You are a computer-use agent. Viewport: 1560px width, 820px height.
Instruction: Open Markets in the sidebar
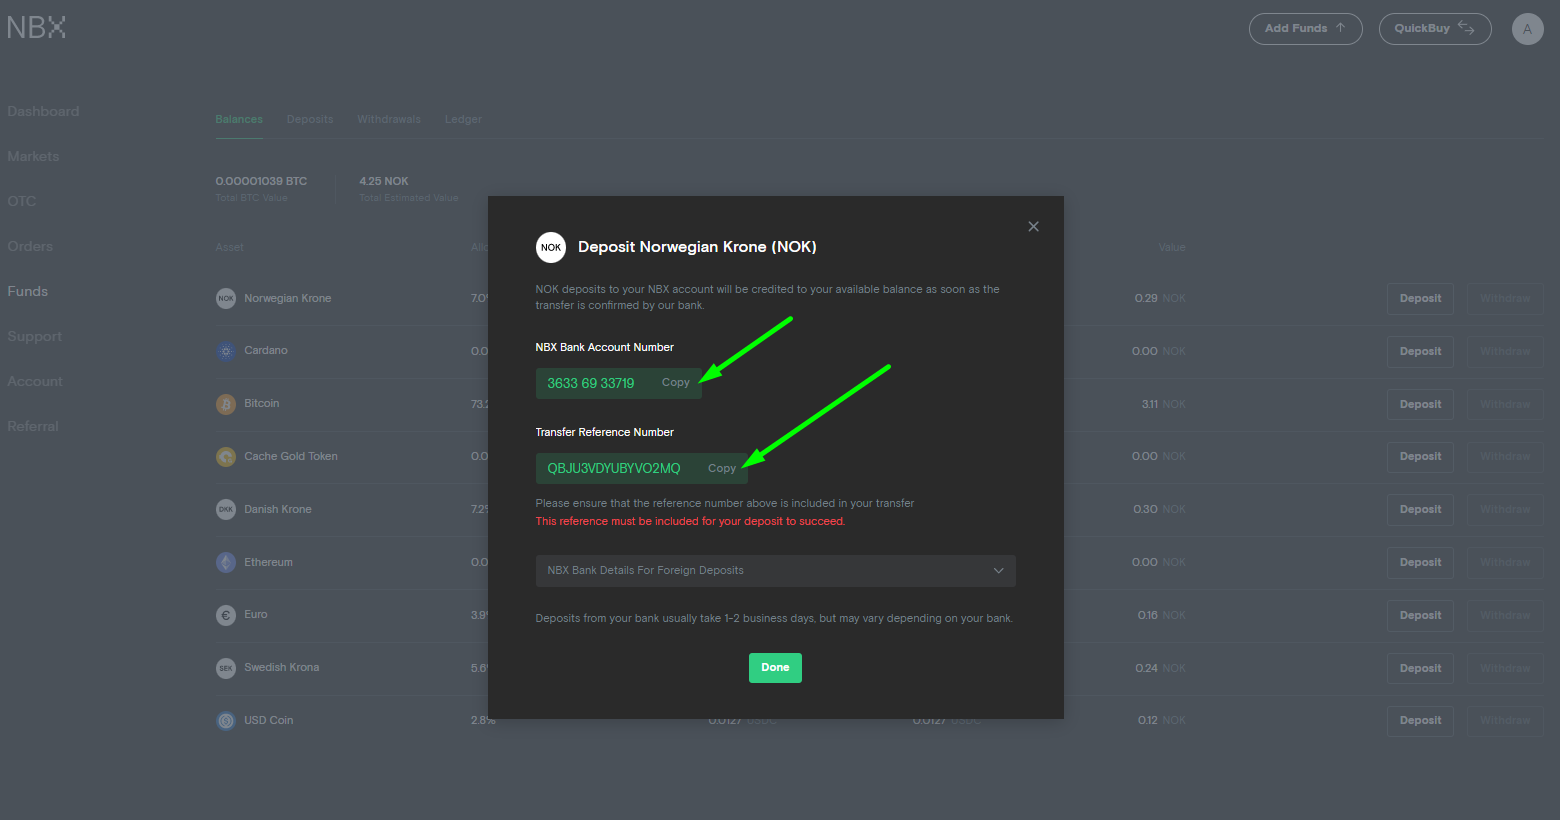[x=33, y=156]
